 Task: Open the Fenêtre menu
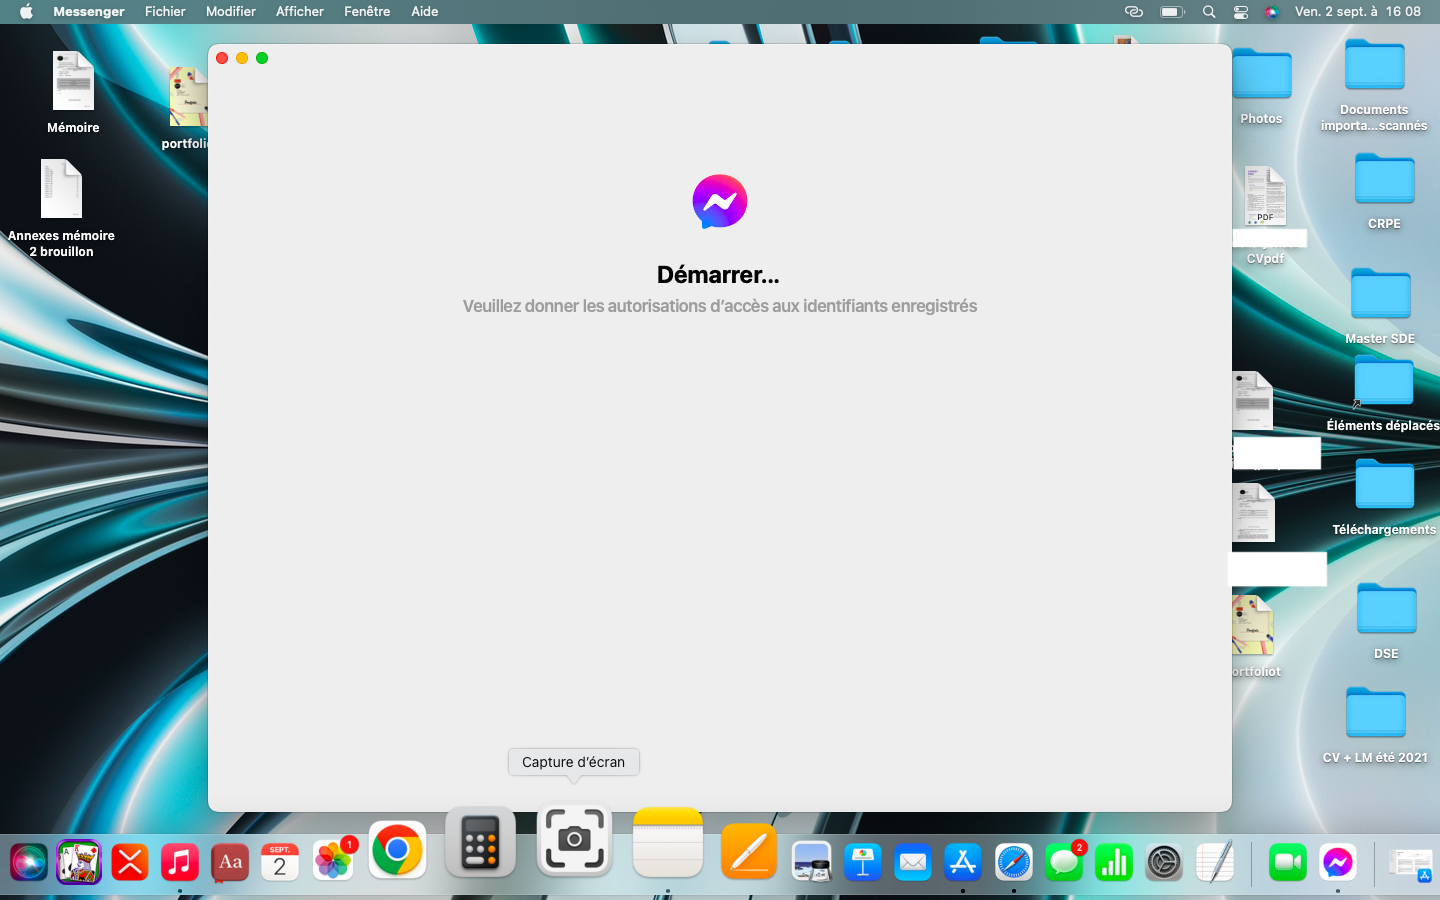coord(367,12)
